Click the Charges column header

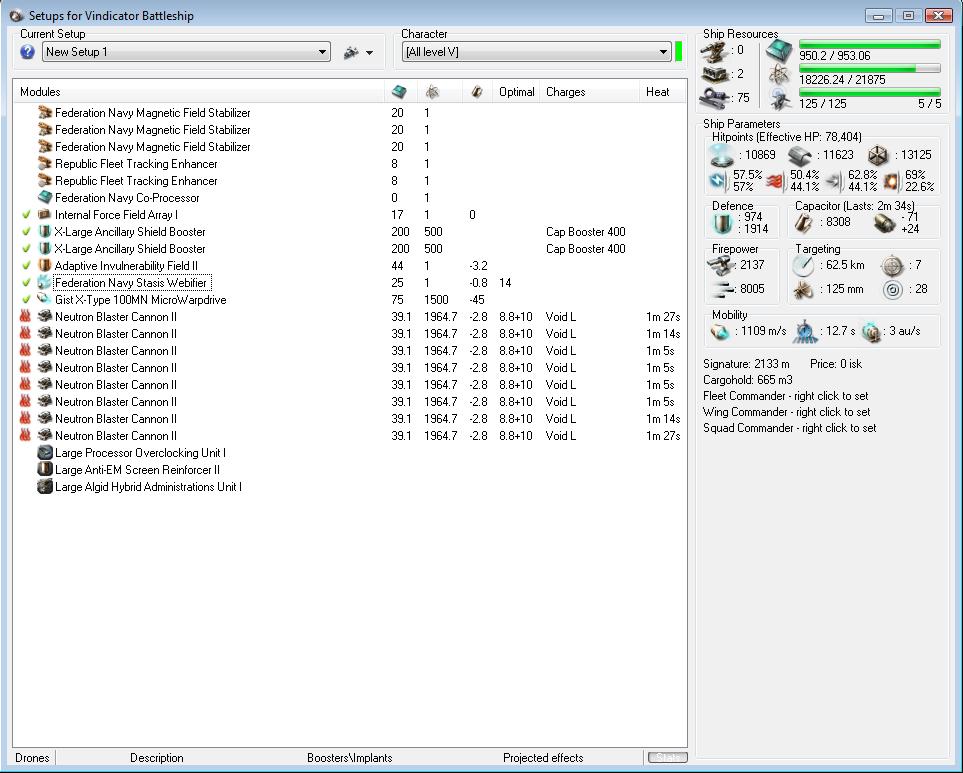tap(590, 92)
